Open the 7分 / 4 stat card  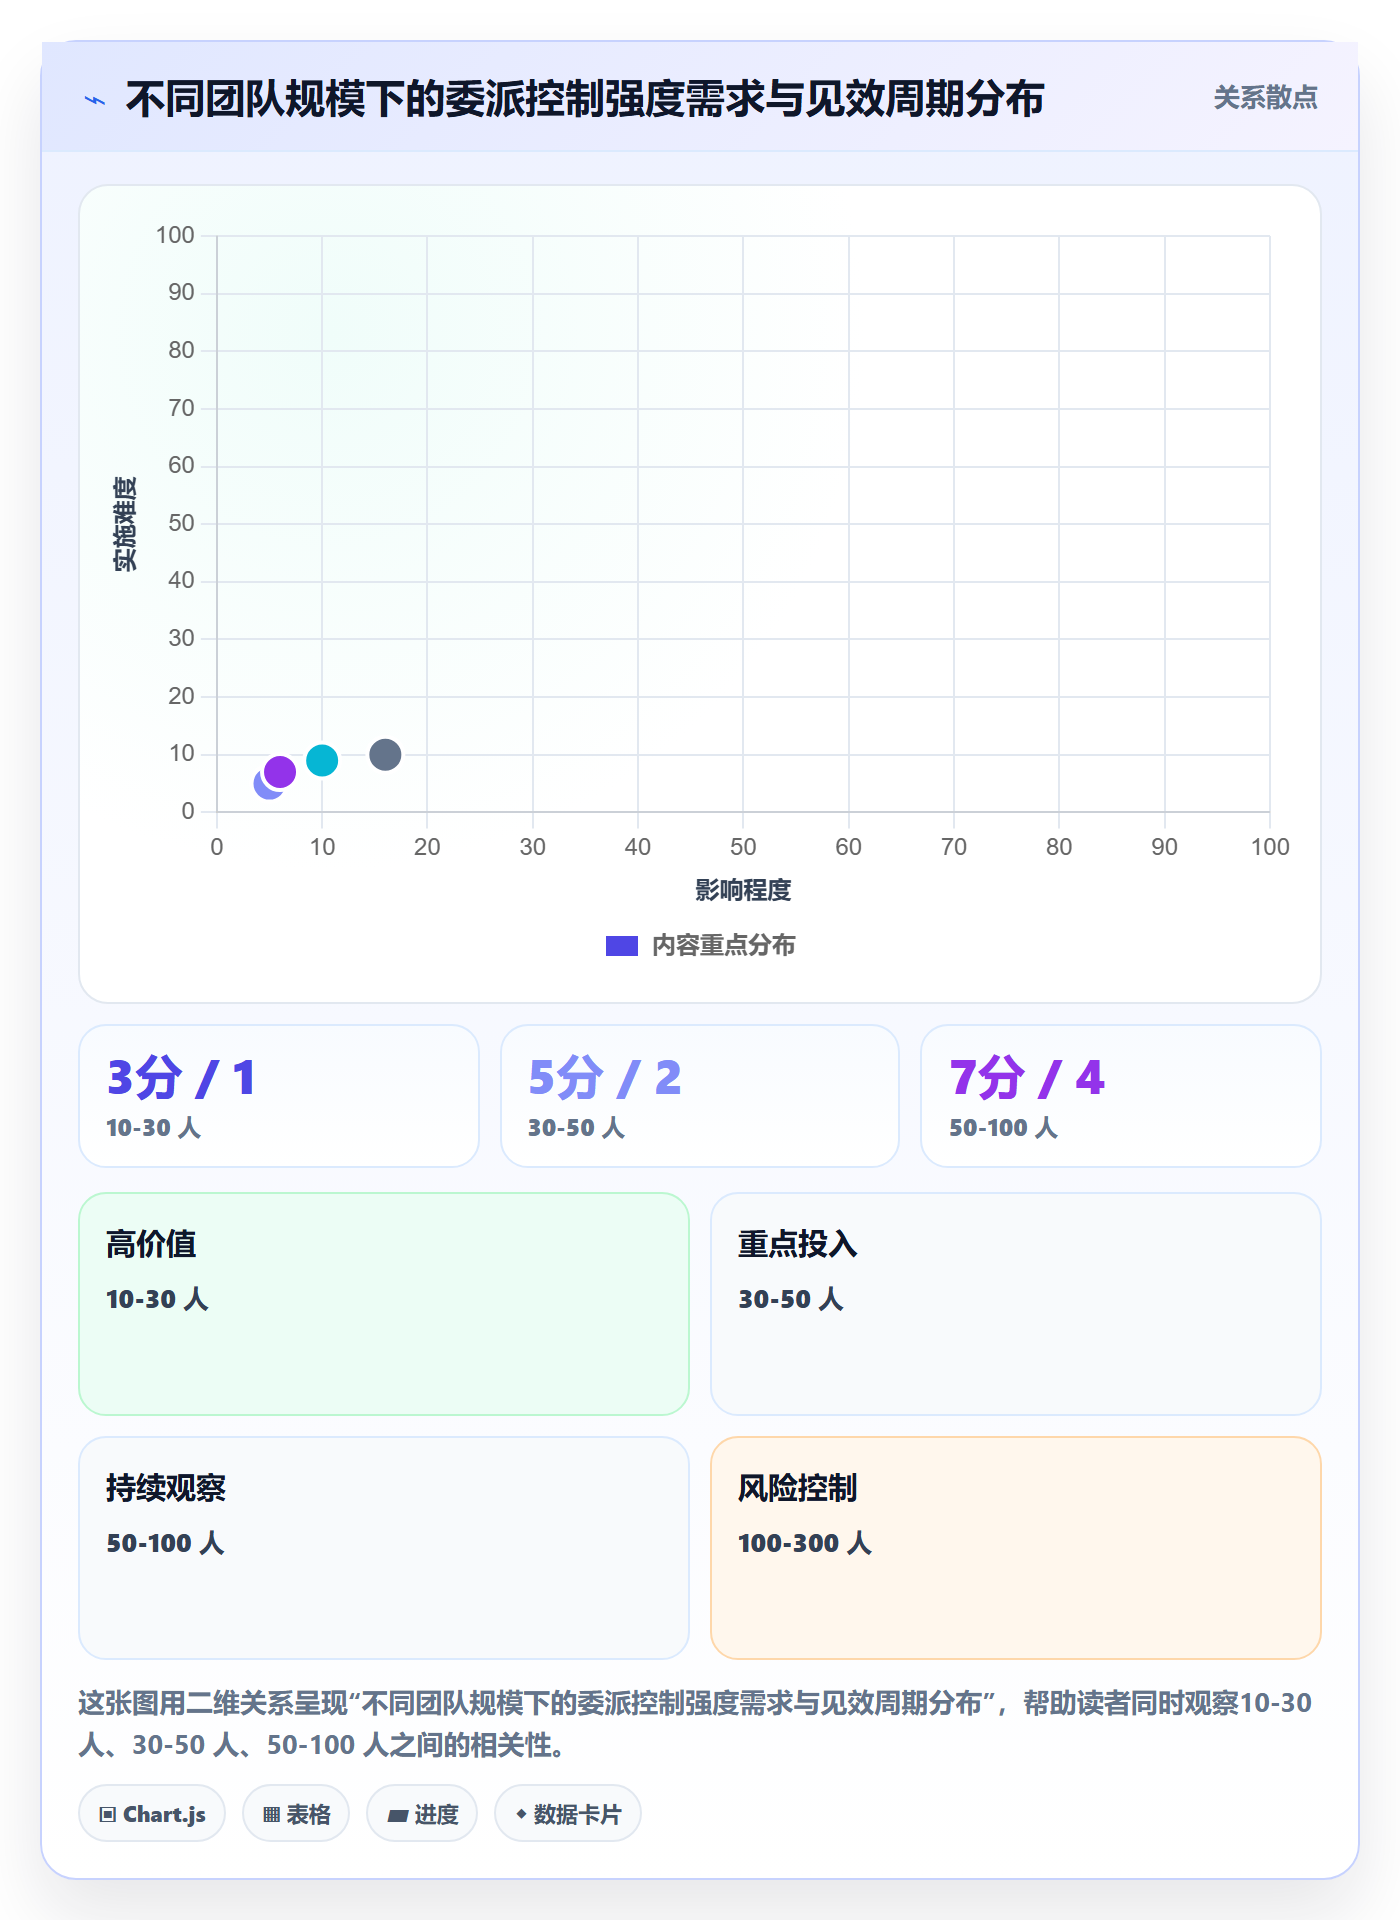[1121, 1096]
